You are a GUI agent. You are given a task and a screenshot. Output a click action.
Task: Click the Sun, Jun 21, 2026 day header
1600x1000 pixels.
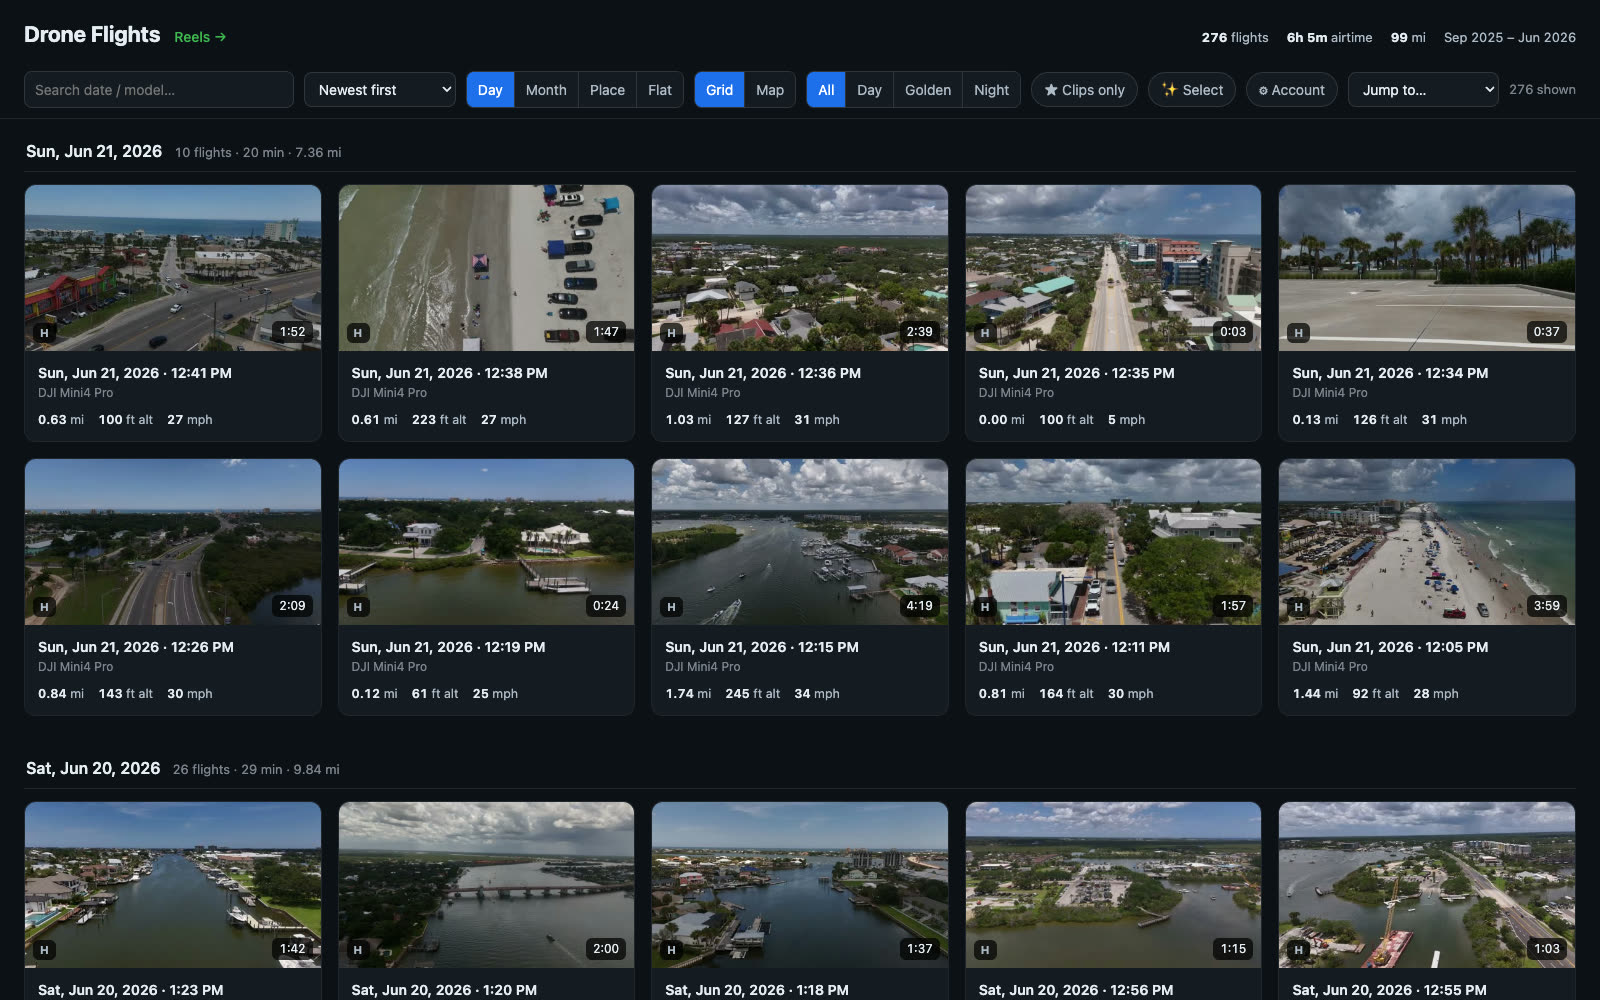tap(94, 151)
